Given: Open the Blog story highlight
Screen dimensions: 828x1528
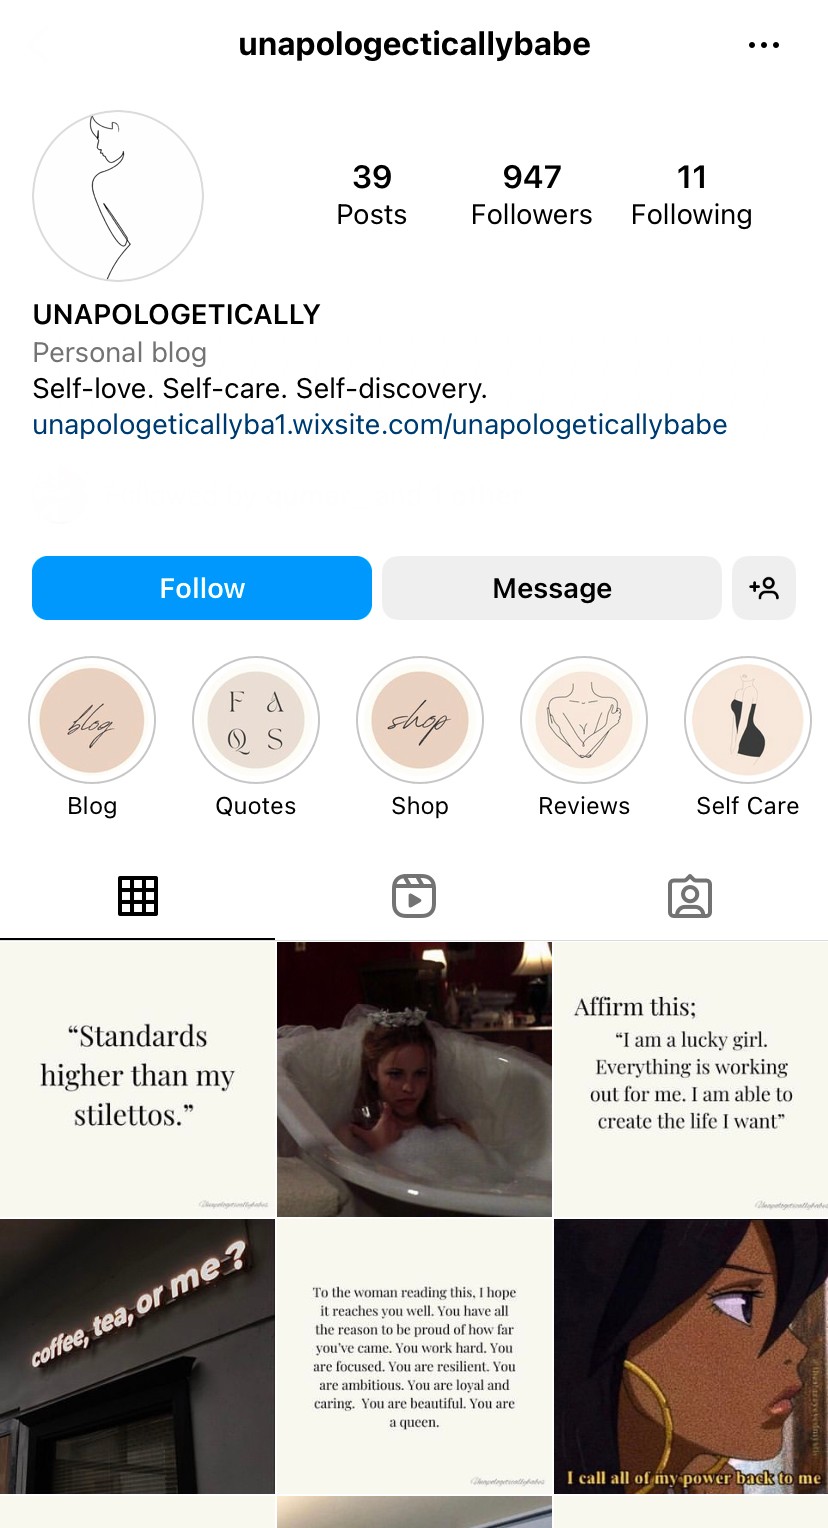Looking at the screenshot, I should [x=92, y=720].
